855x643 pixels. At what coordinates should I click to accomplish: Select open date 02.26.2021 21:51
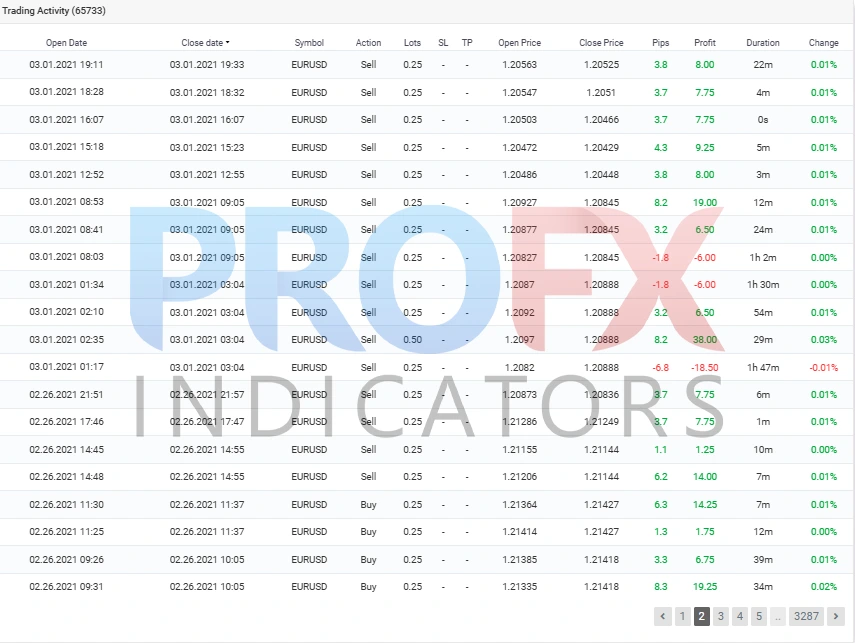point(66,394)
